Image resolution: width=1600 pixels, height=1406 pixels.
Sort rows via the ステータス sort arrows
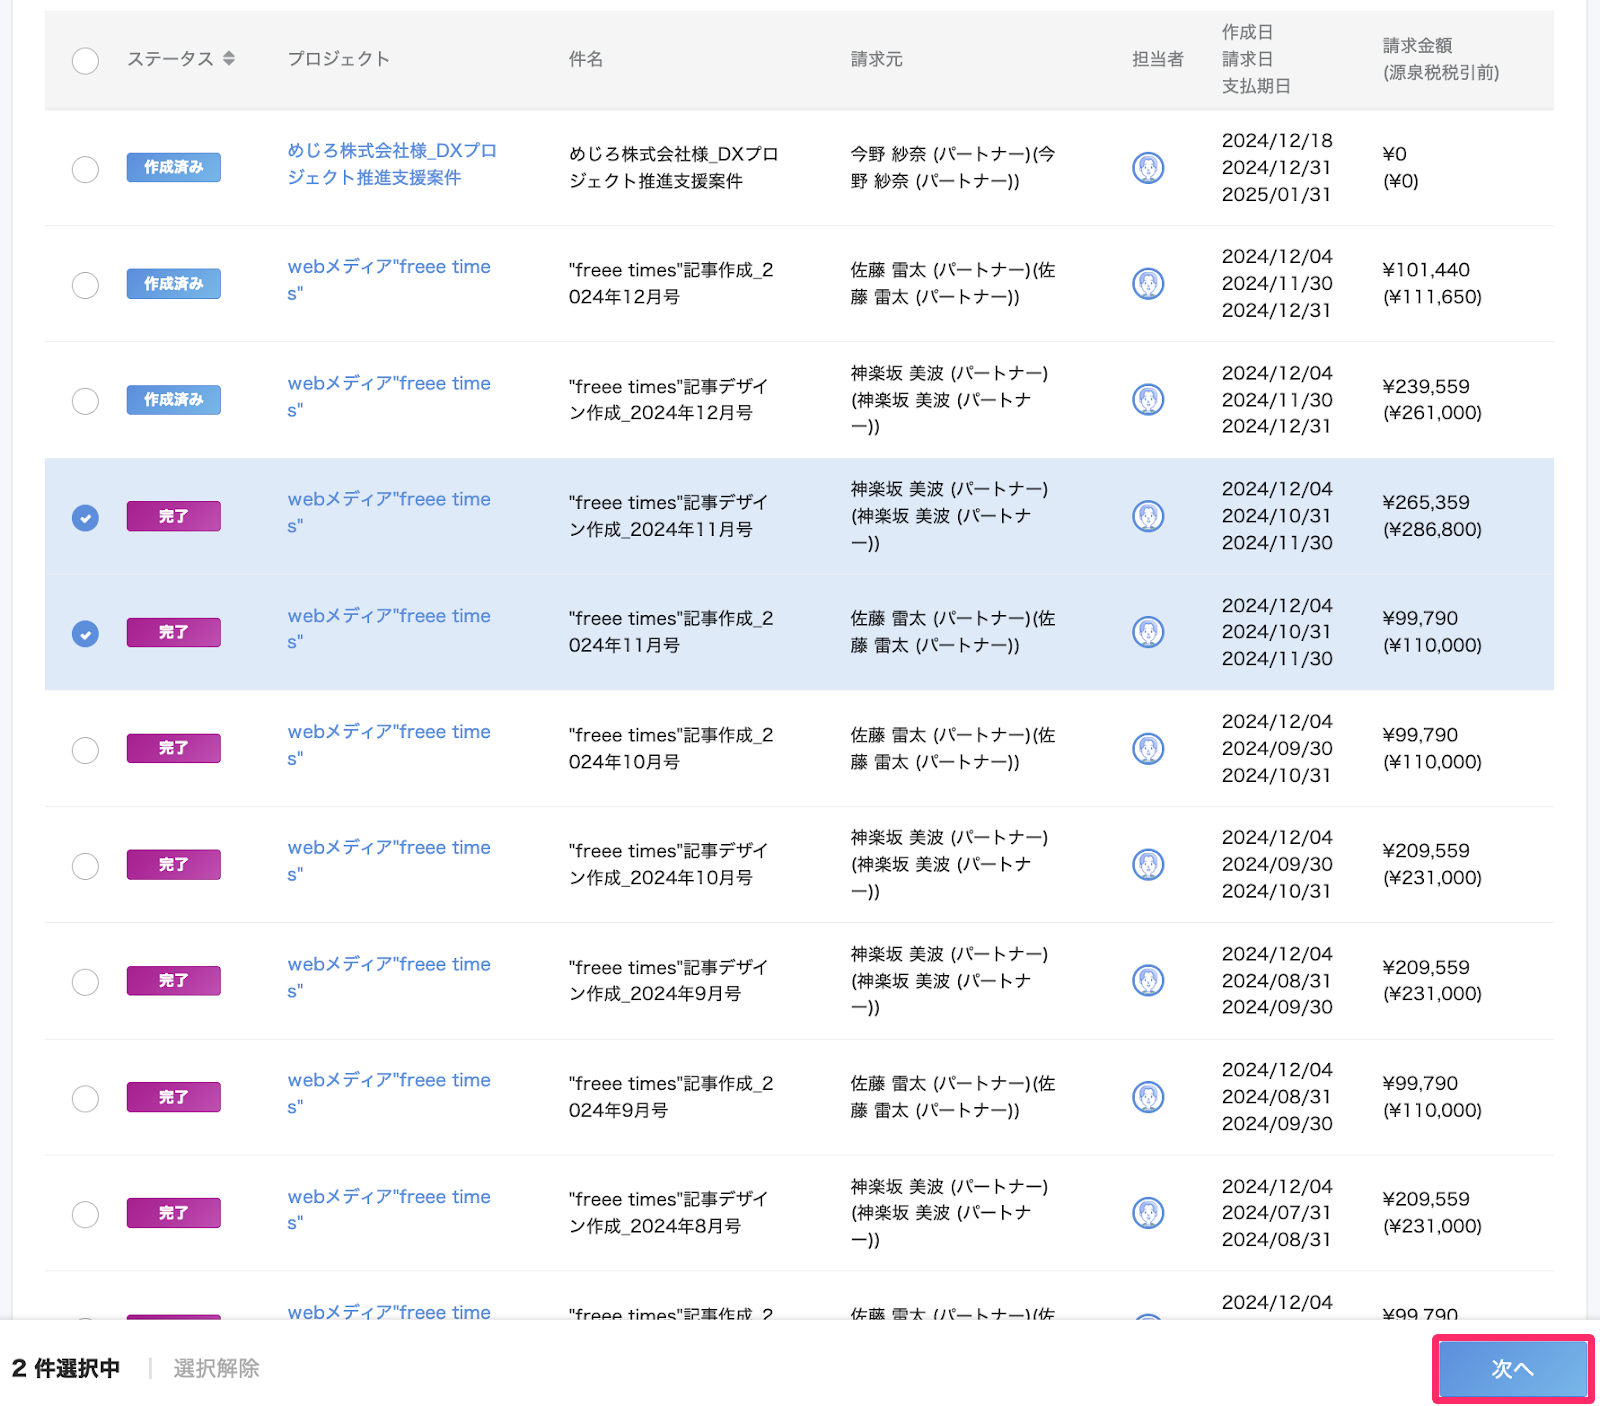229,58
